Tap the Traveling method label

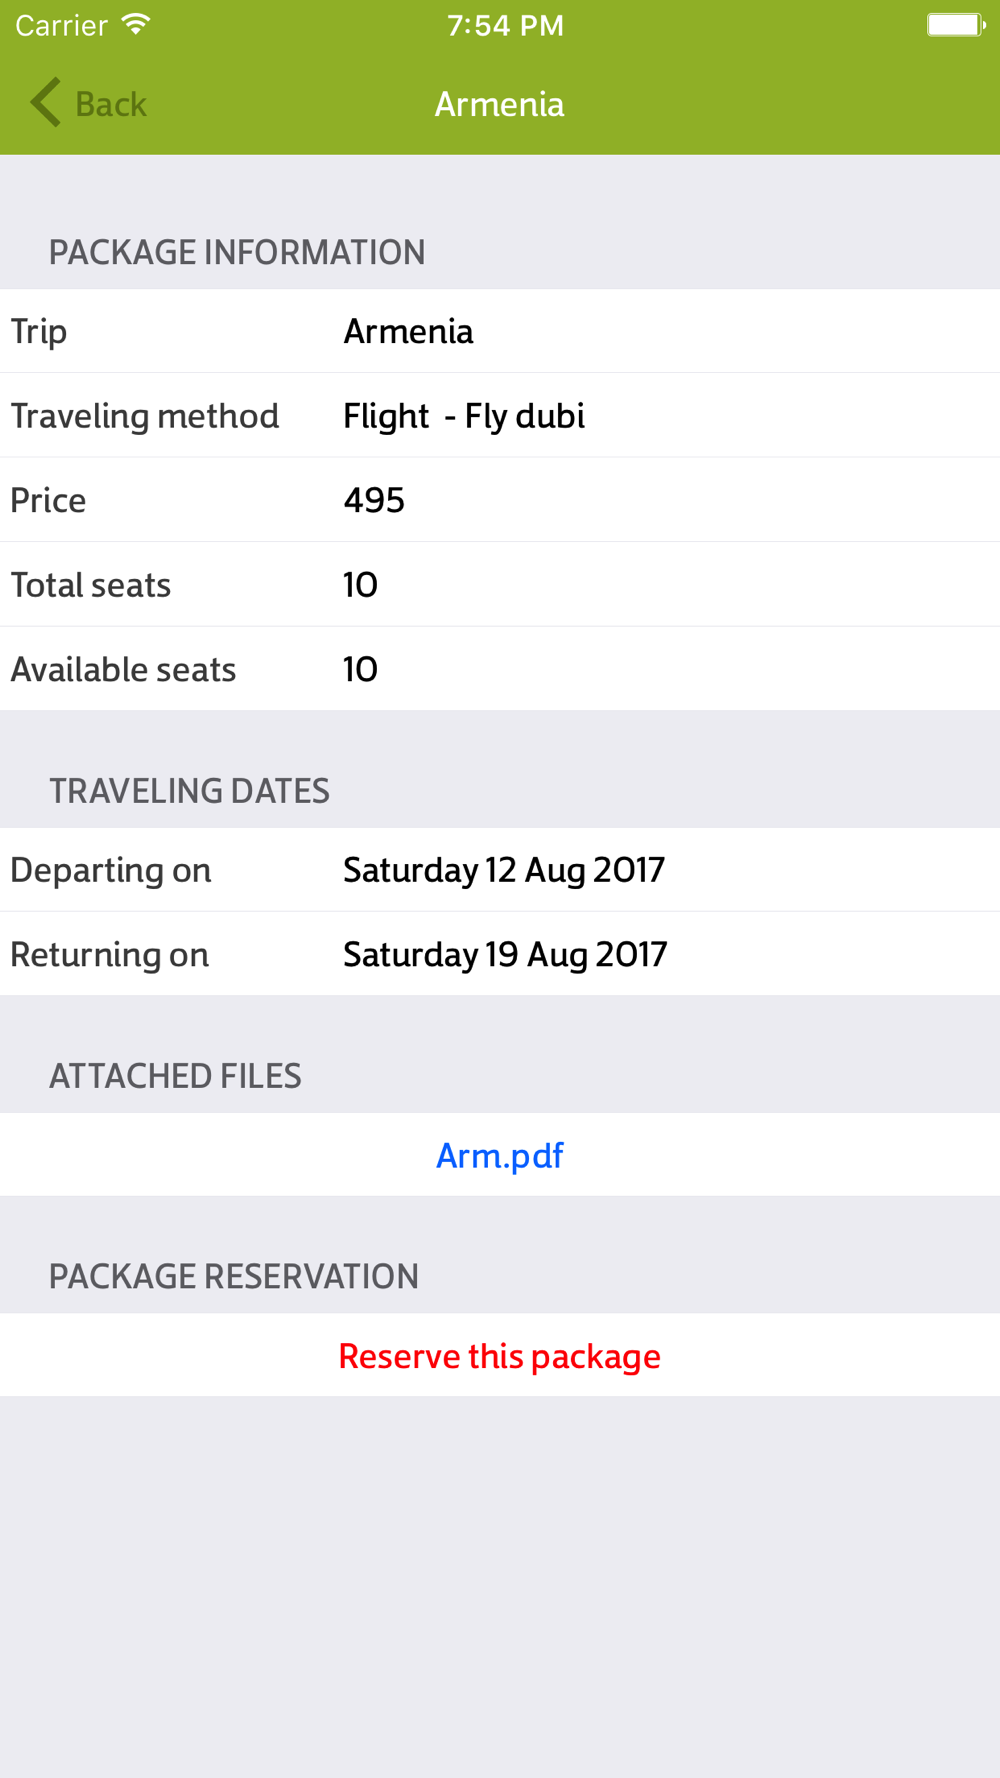[145, 416]
